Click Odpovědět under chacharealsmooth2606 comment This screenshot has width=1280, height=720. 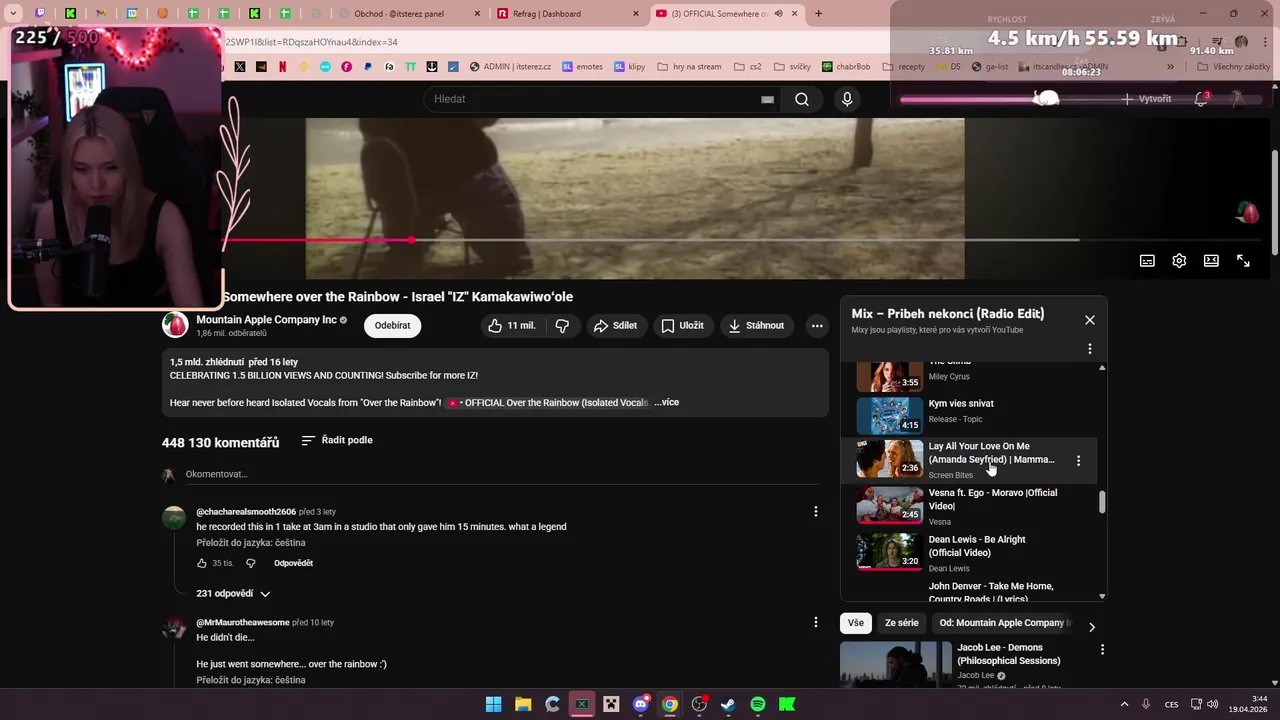point(293,563)
